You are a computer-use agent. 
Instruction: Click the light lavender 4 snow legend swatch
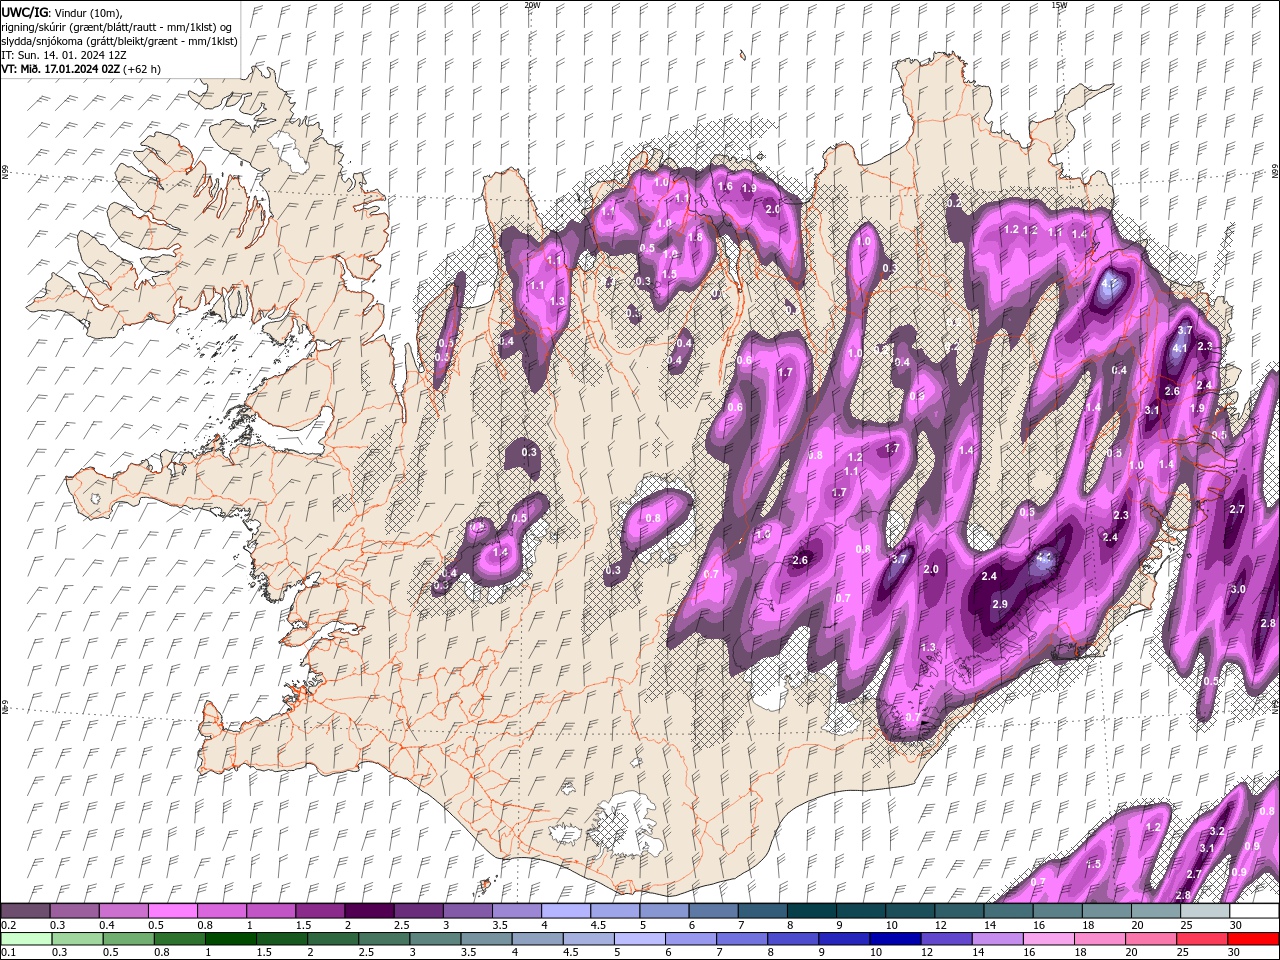click(x=566, y=911)
